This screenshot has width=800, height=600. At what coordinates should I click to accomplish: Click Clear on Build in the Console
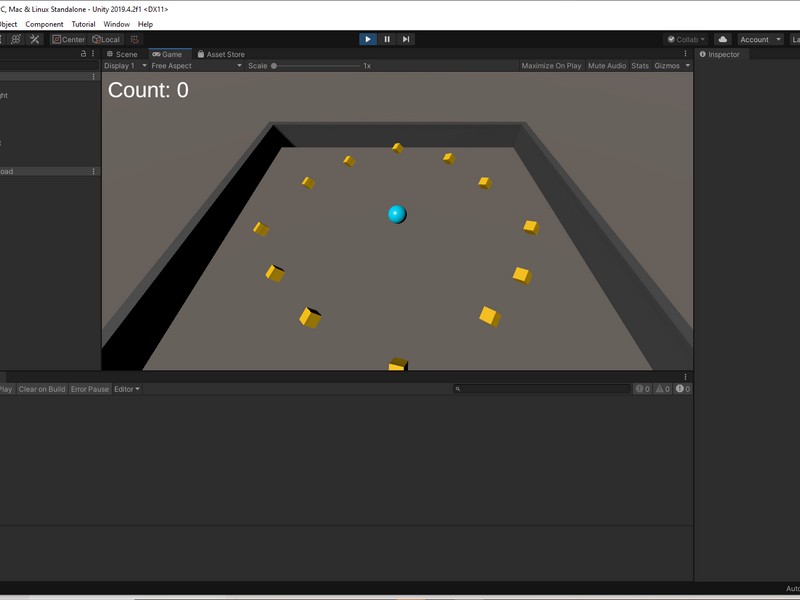coord(42,387)
